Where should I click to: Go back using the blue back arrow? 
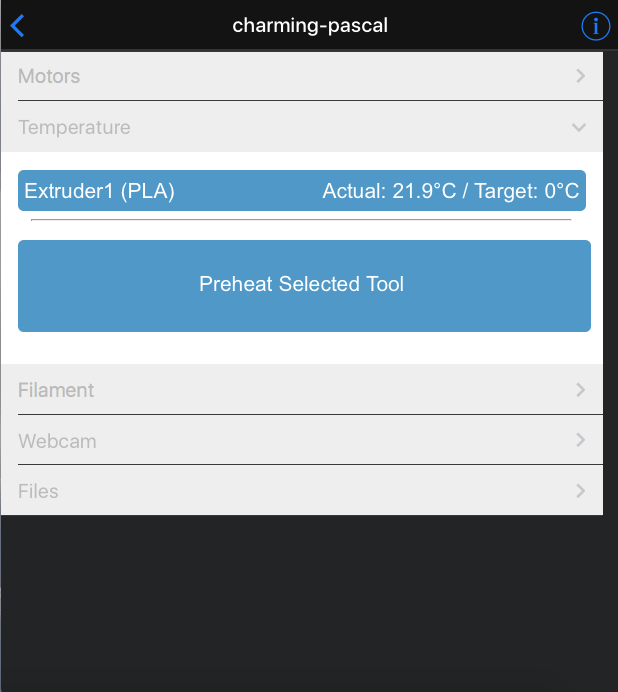(x=17, y=26)
